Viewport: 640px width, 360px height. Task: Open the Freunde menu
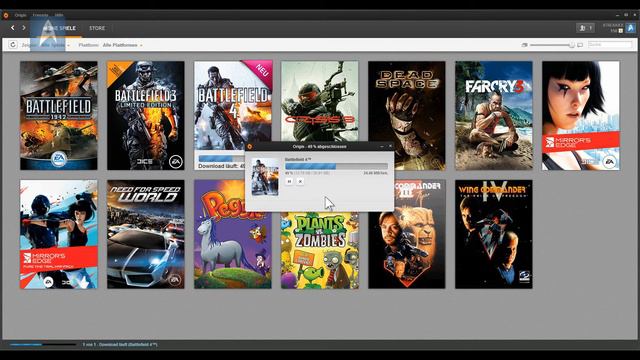[x=40, y=15]
